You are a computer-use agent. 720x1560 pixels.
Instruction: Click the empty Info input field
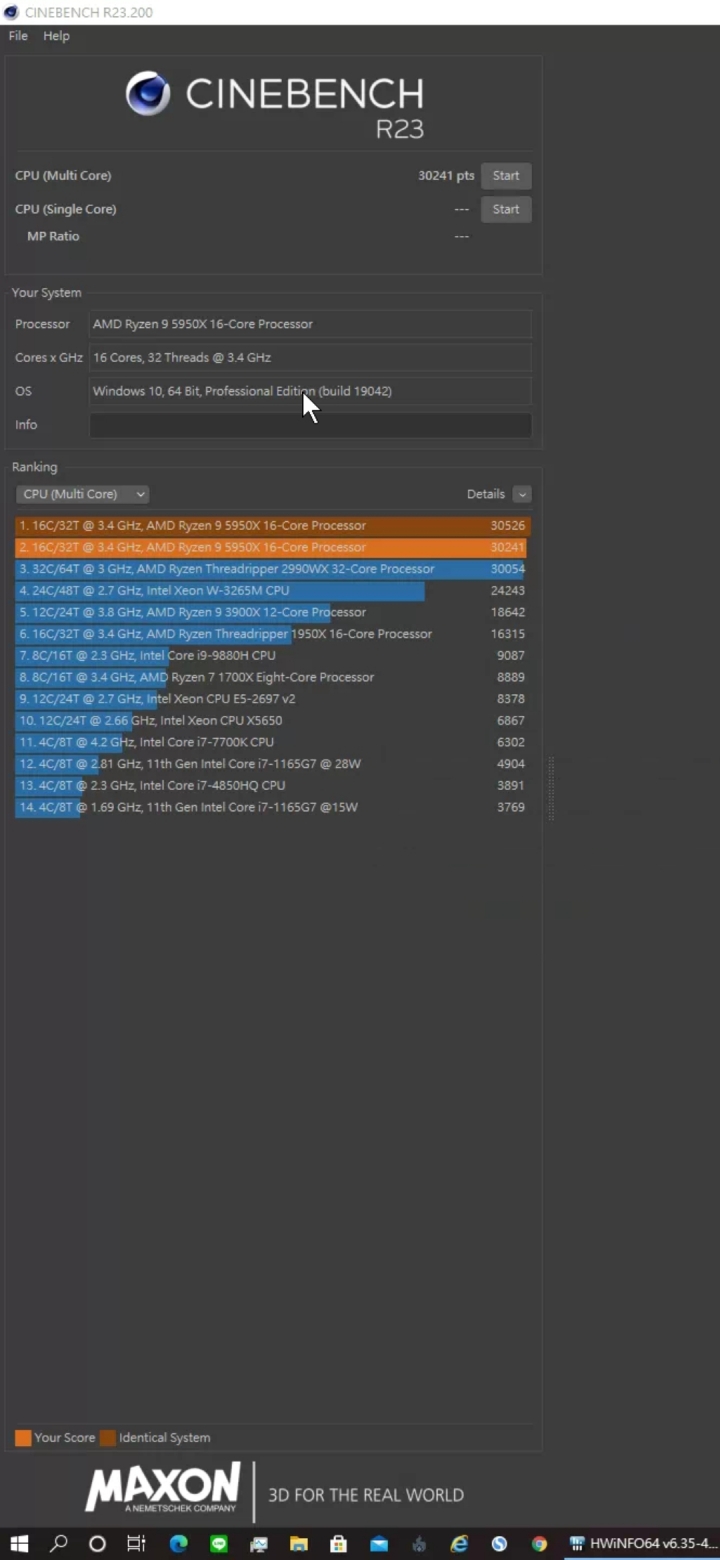click(310, 425)
